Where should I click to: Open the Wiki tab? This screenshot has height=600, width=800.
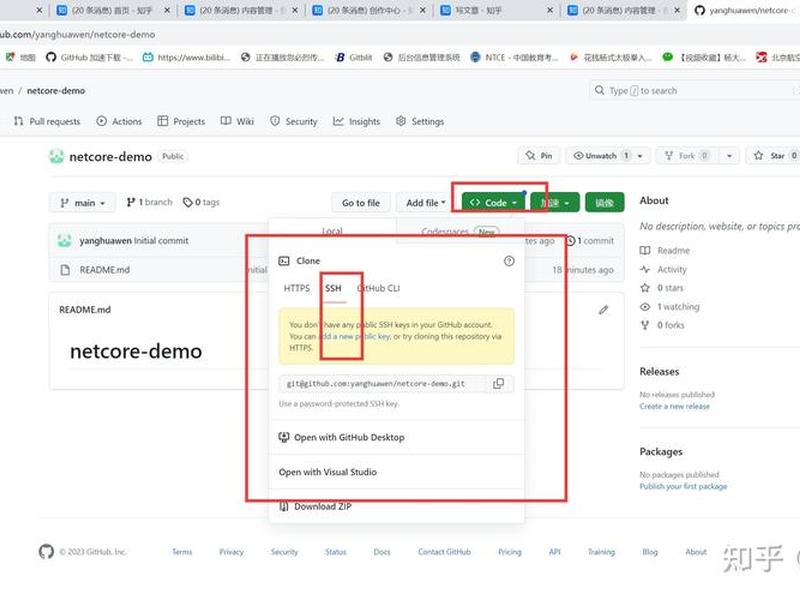click(237, 121)
